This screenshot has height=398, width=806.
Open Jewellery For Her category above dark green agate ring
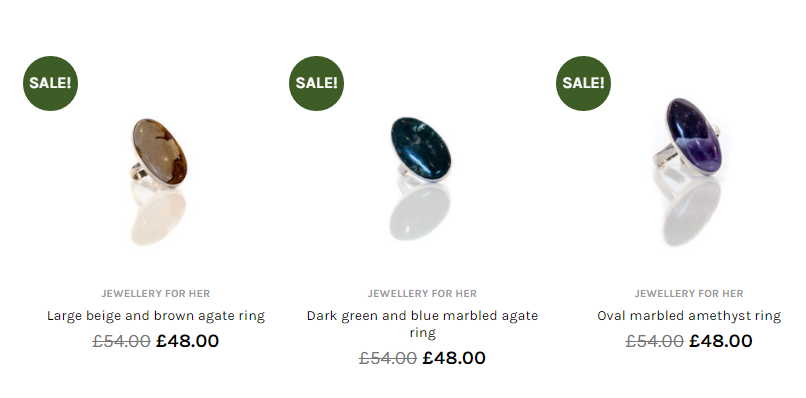pos(422,294)
